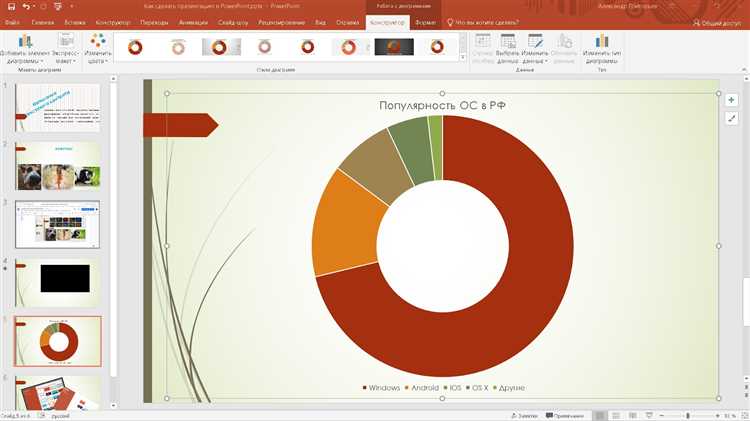This screenshot has width=750, height=421.
Task: Select the dark green OS X segment
Action: click(x=414, y=148)
